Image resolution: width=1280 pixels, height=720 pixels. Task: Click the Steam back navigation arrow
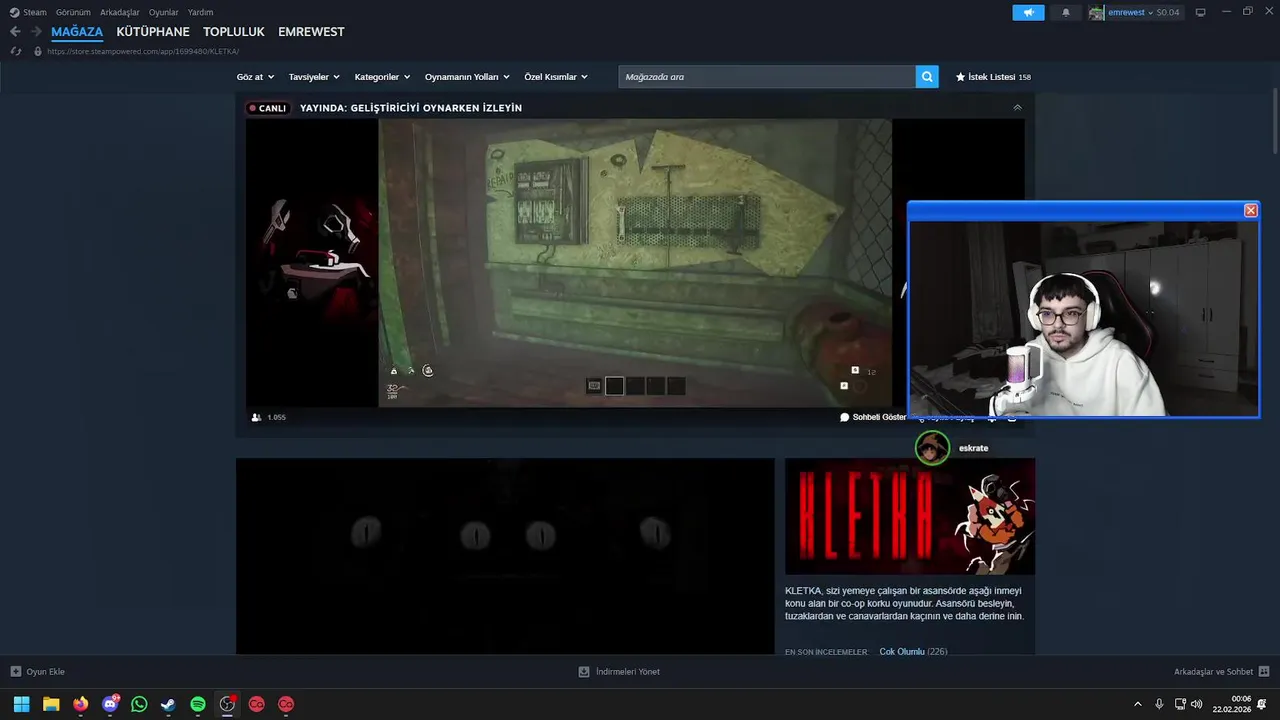click(x=15, y=32)
